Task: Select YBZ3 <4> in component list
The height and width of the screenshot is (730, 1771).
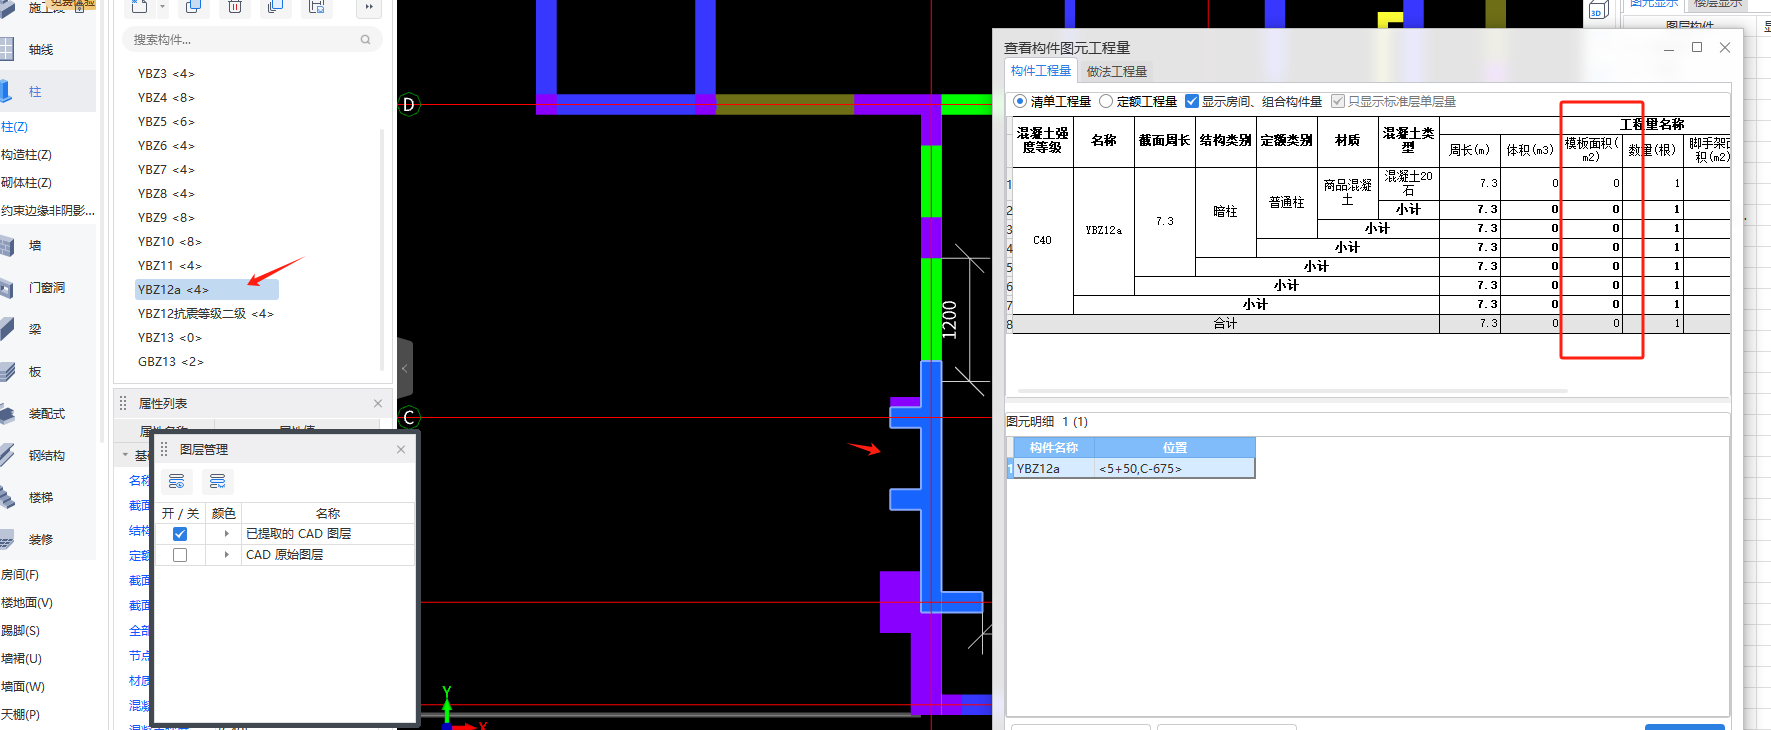Action: tap(166, 74)
